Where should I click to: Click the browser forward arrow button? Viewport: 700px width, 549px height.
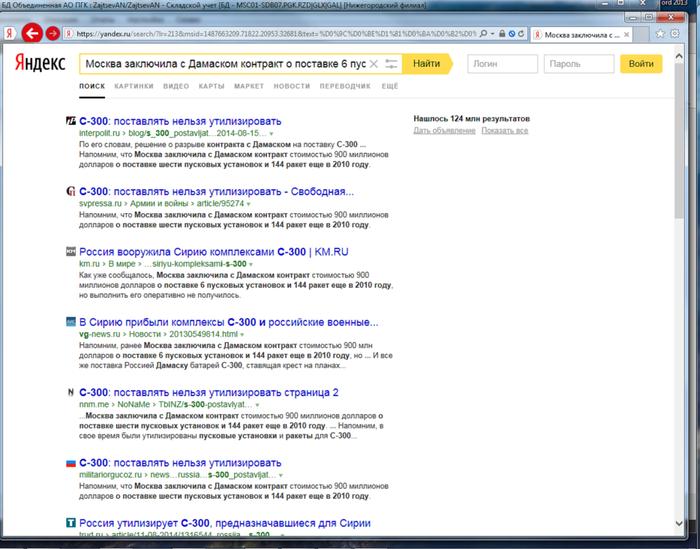(53, 33)
